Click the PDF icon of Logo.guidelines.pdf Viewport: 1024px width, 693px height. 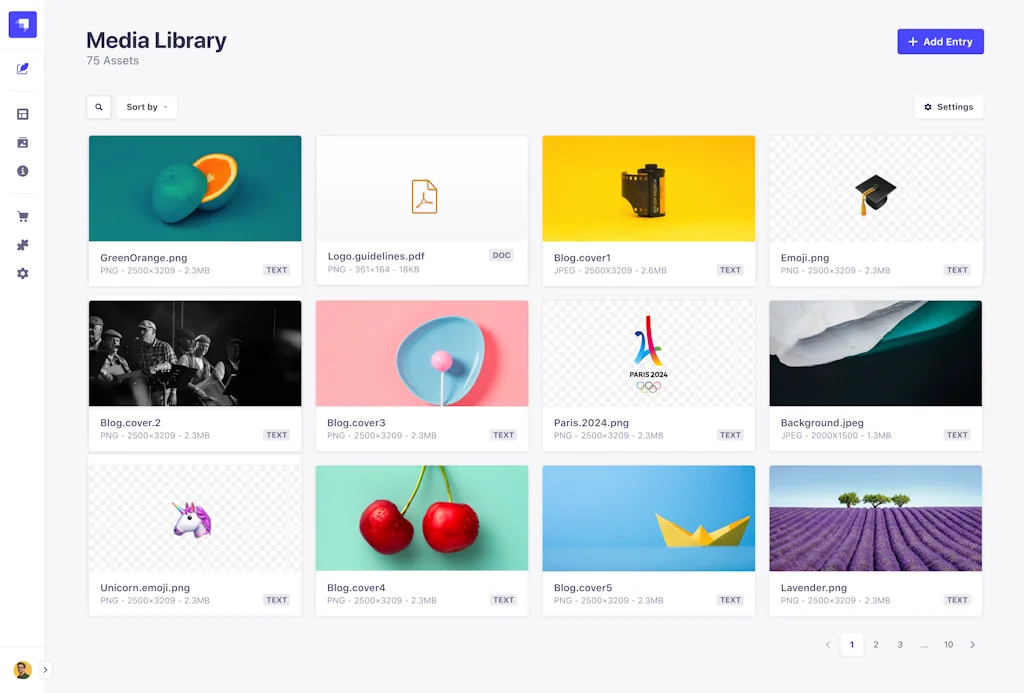tap(424, 197)
